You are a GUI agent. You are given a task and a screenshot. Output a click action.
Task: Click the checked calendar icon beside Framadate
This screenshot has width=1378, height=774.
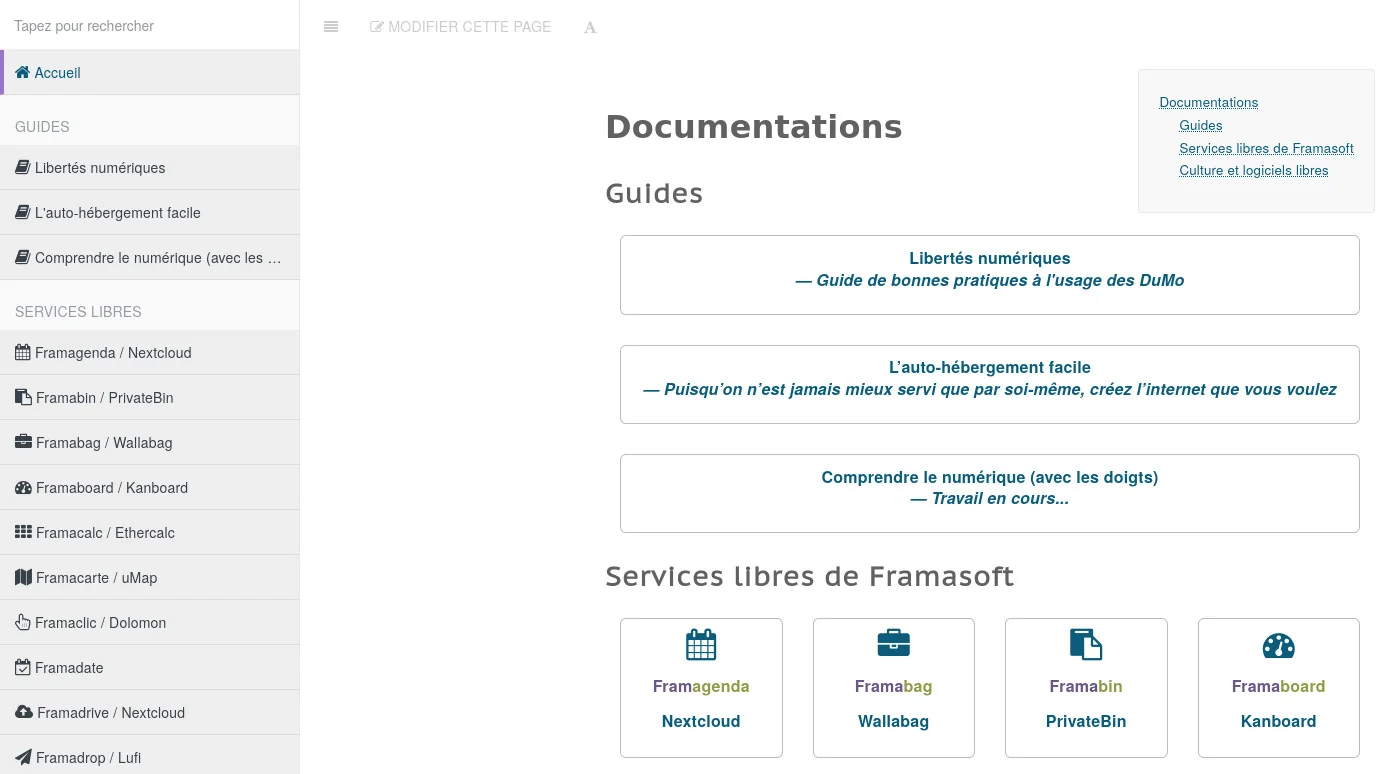pos(22,668)
